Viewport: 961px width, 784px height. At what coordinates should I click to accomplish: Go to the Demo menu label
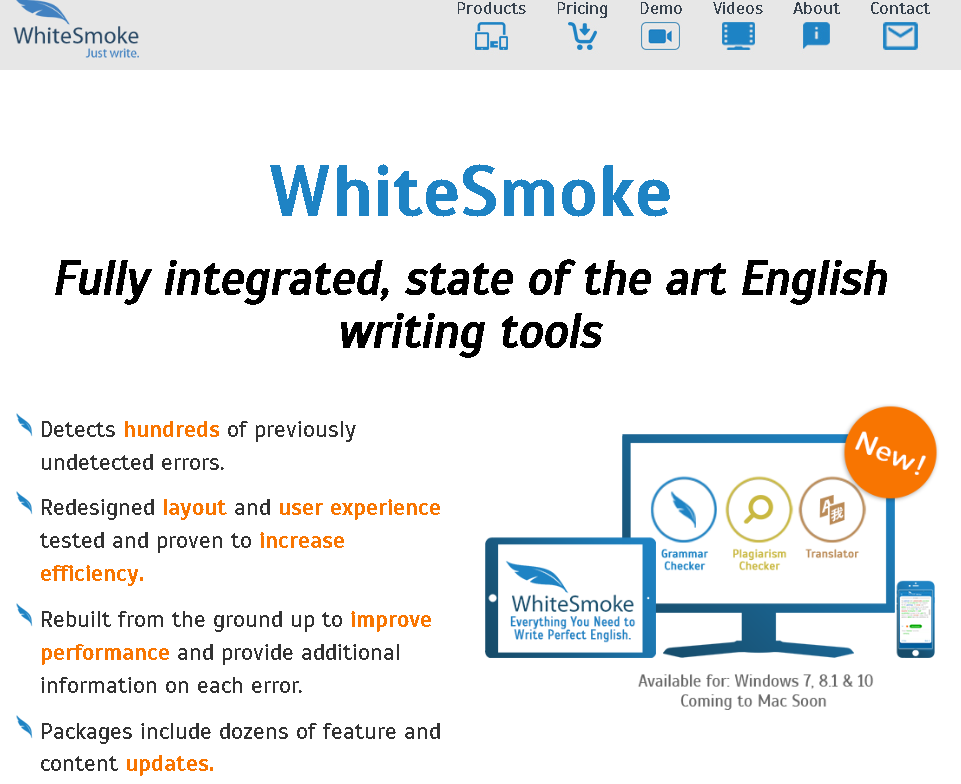click(661, 9)
